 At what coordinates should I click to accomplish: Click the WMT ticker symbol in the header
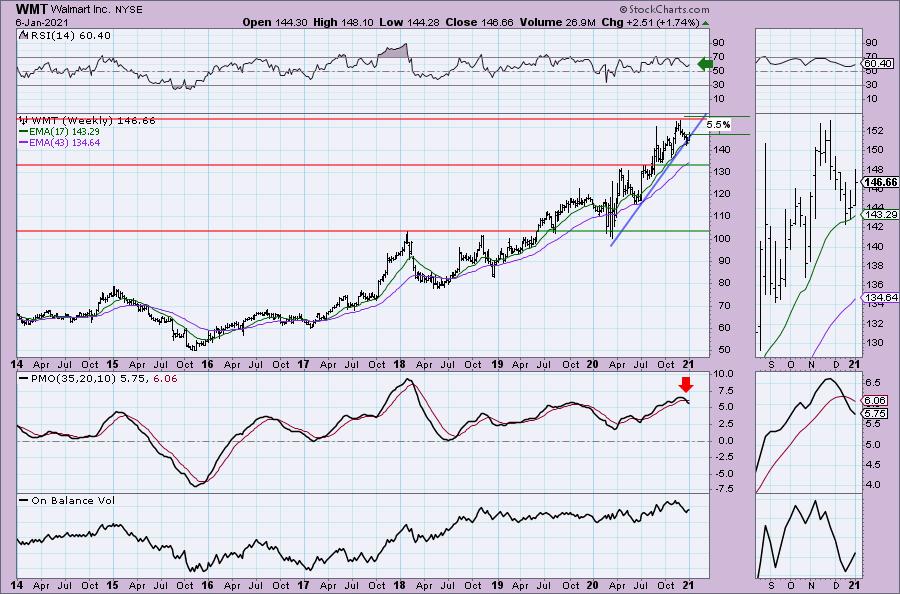[32, 9]
